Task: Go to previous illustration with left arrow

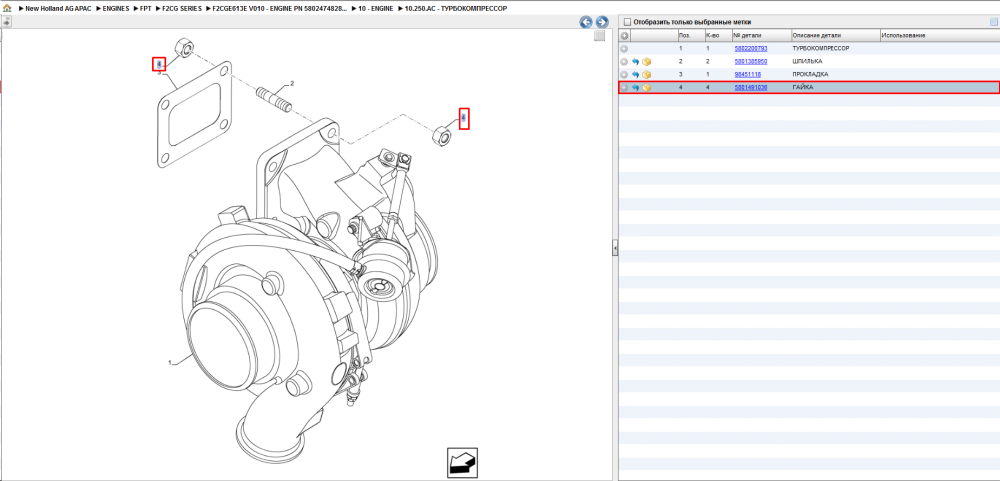Action: click(x=585, y=22)
